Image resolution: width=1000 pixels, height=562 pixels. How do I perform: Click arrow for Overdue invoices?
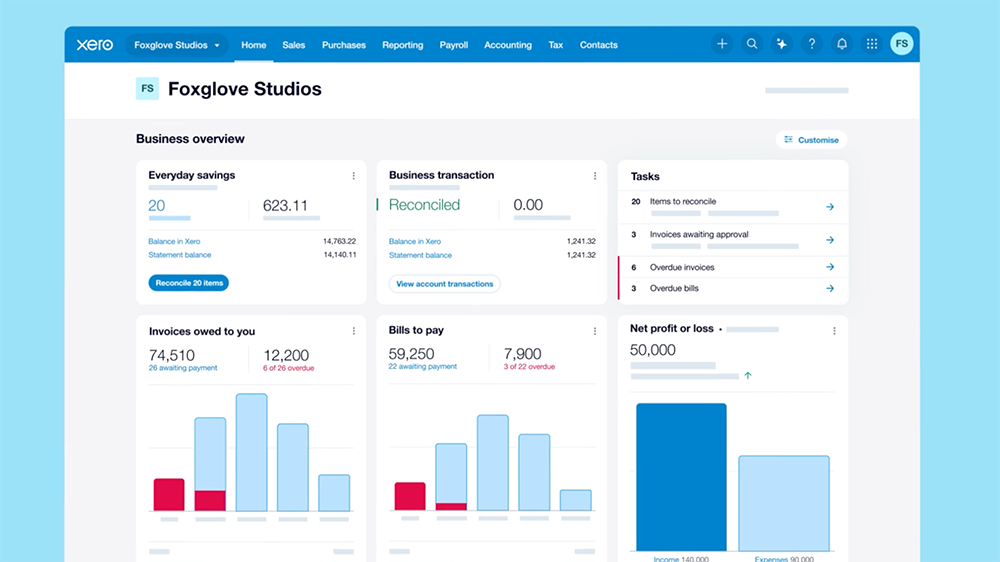830,267
